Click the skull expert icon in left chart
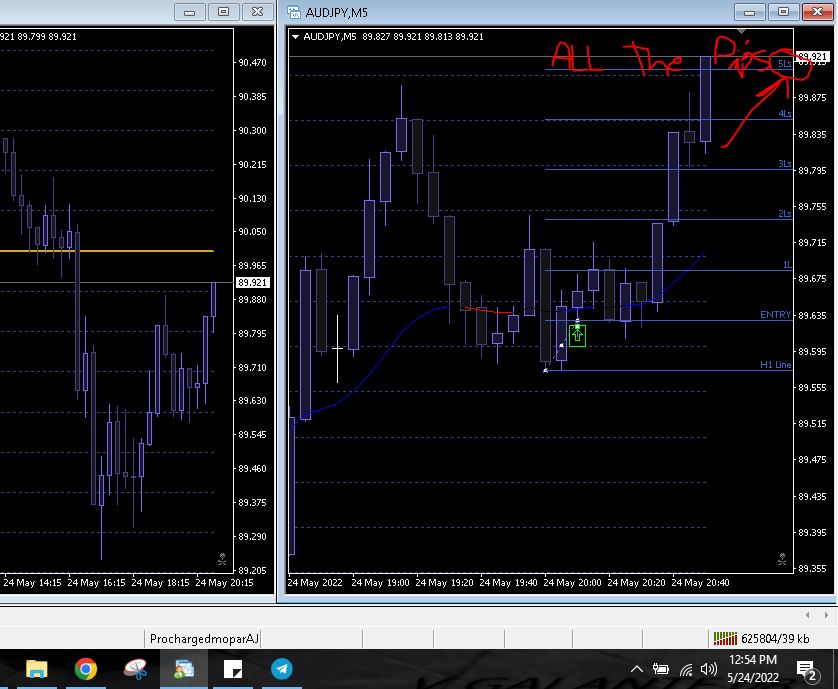The width and height of the screenshot is (838, 689). pos(222,560)
